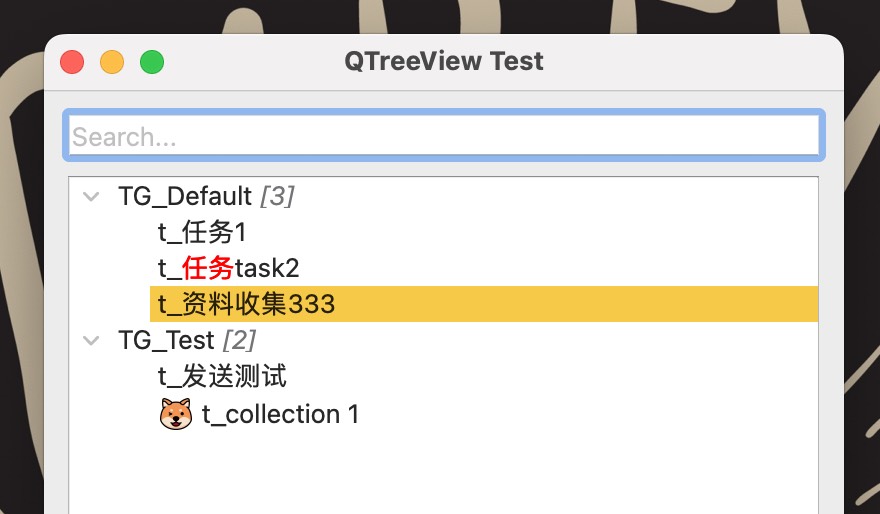Select the t_任务1 tree item
Viewport: 880px width, 514px height.
(202, 233)
